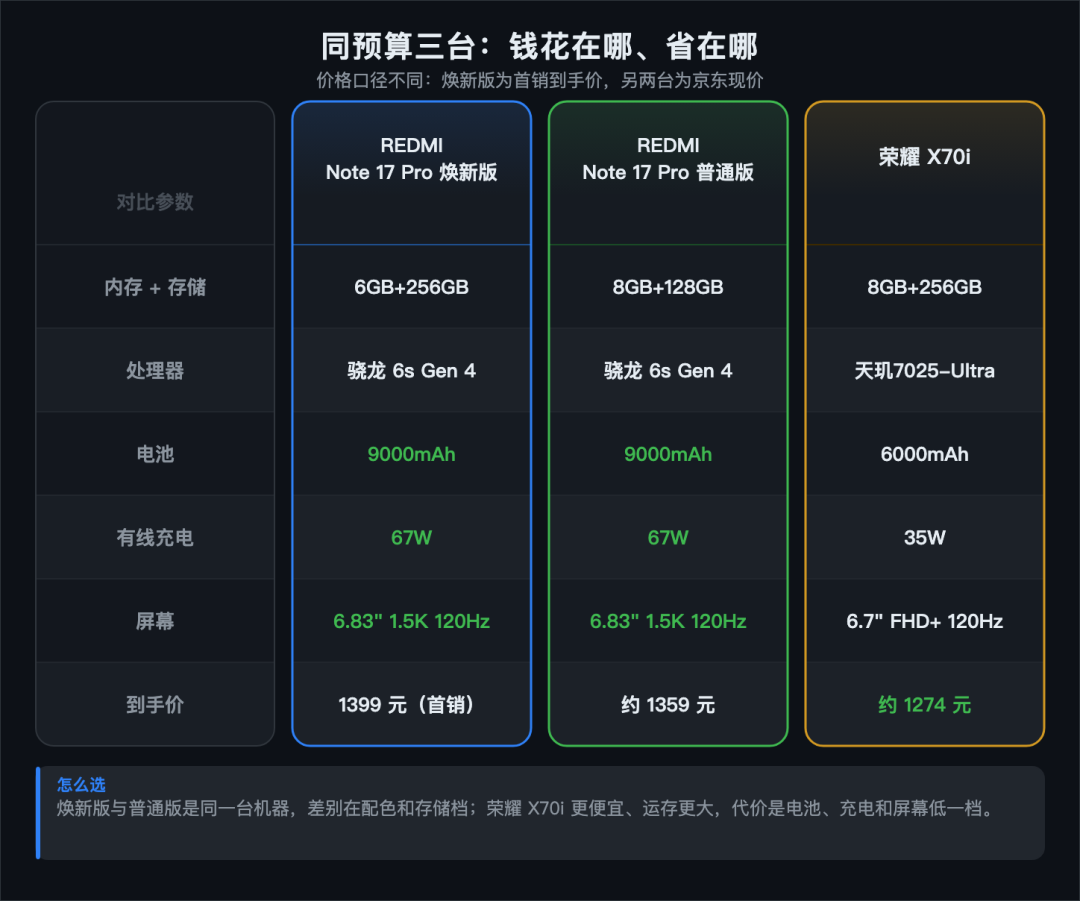Screen dimensions: 1080x901
Task: Select the 屏幕 row label
Action: point(155,621)
